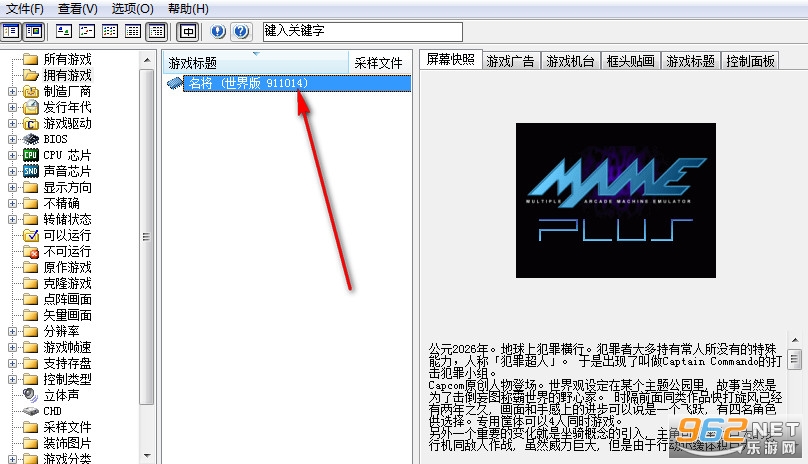Click the CHD disk drive icon
Screen dimensions: 808x464
pyautogui.click(x=31, y=411)
